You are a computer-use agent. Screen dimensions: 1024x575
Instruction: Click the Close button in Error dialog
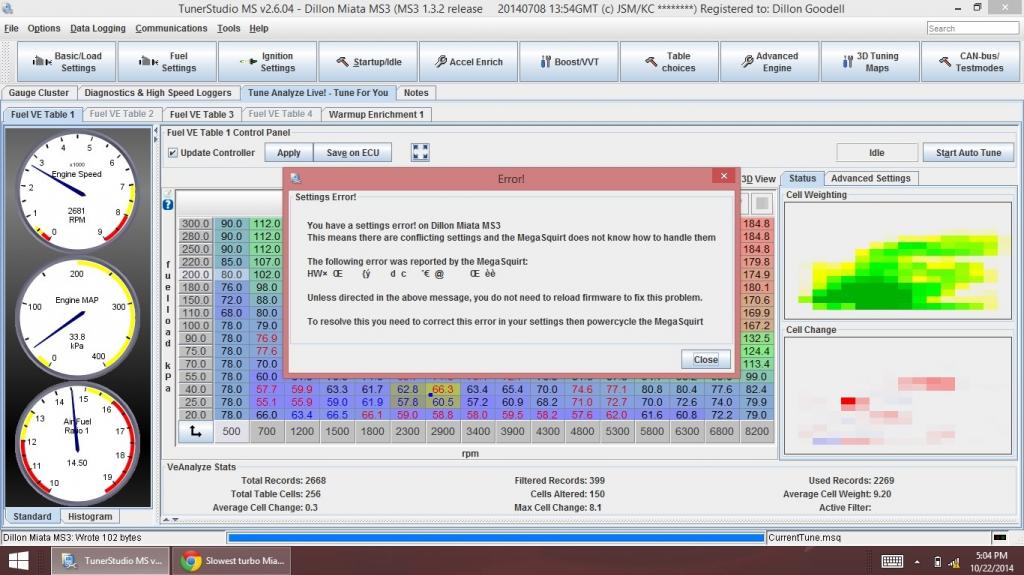point(705,359)
